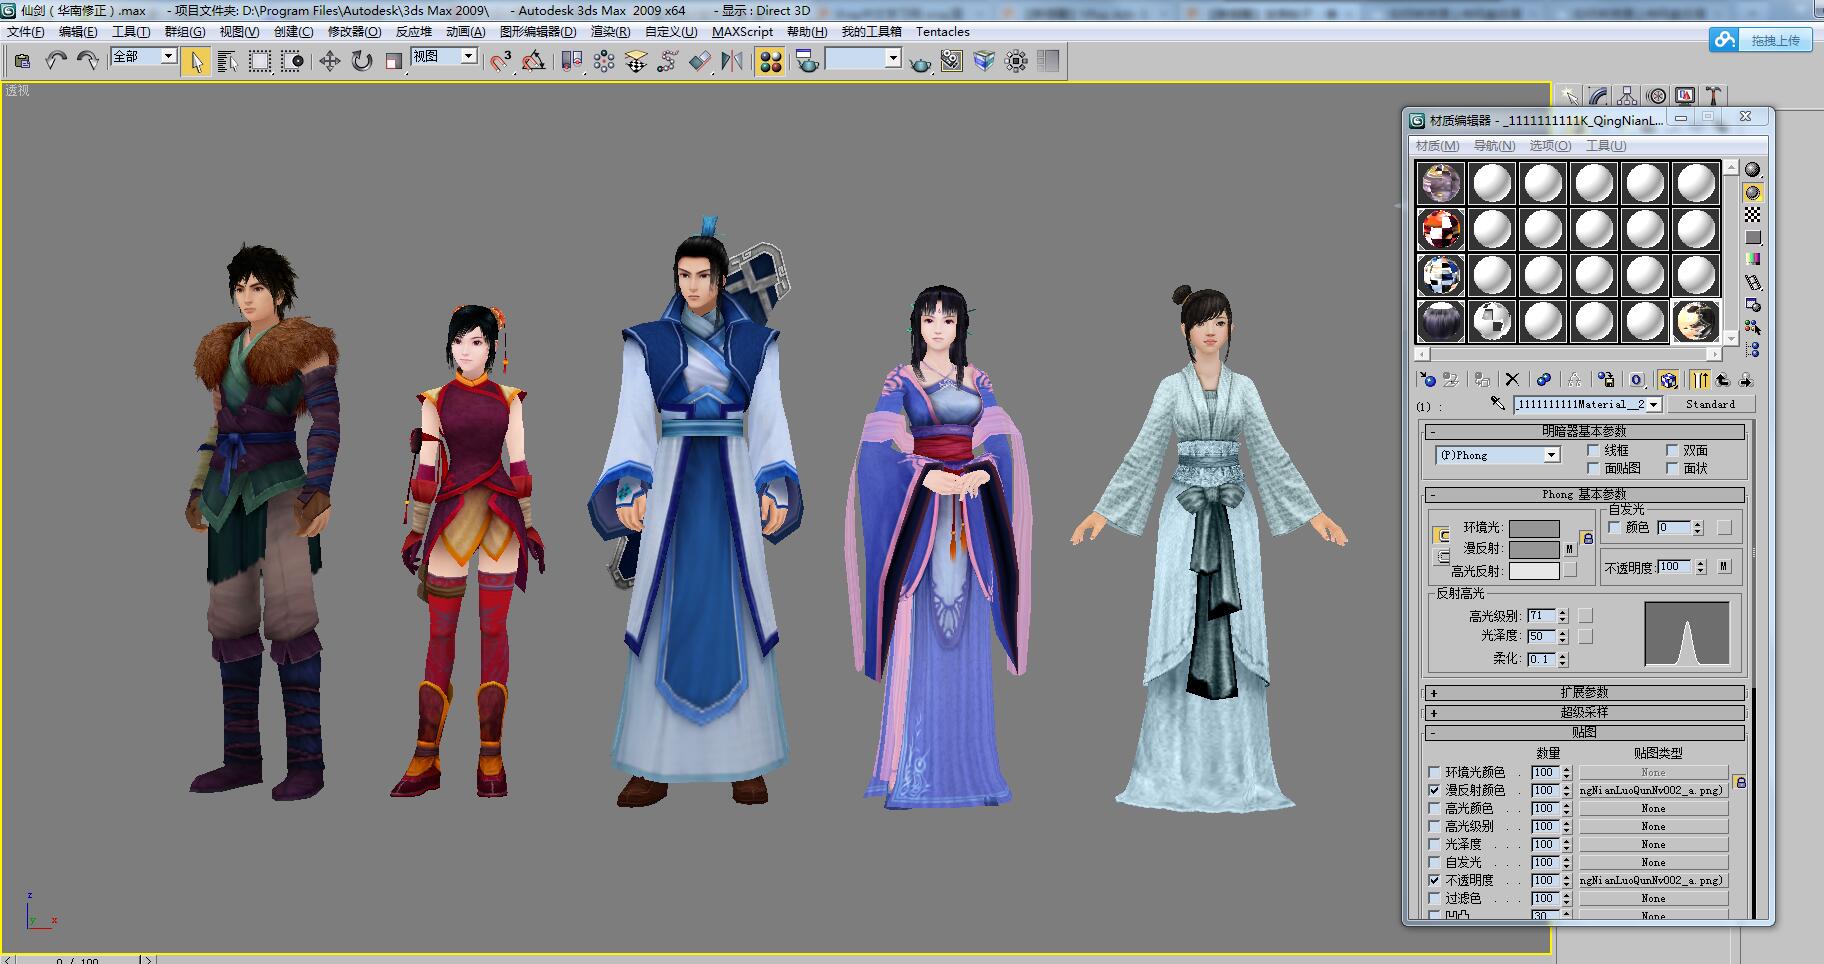
Task: Open the Utilities hammer panel tab
Action: pos(1714,96)
